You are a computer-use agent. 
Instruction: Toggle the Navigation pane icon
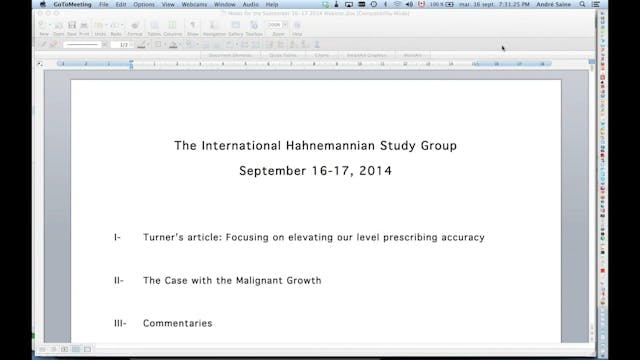point(213,26)
